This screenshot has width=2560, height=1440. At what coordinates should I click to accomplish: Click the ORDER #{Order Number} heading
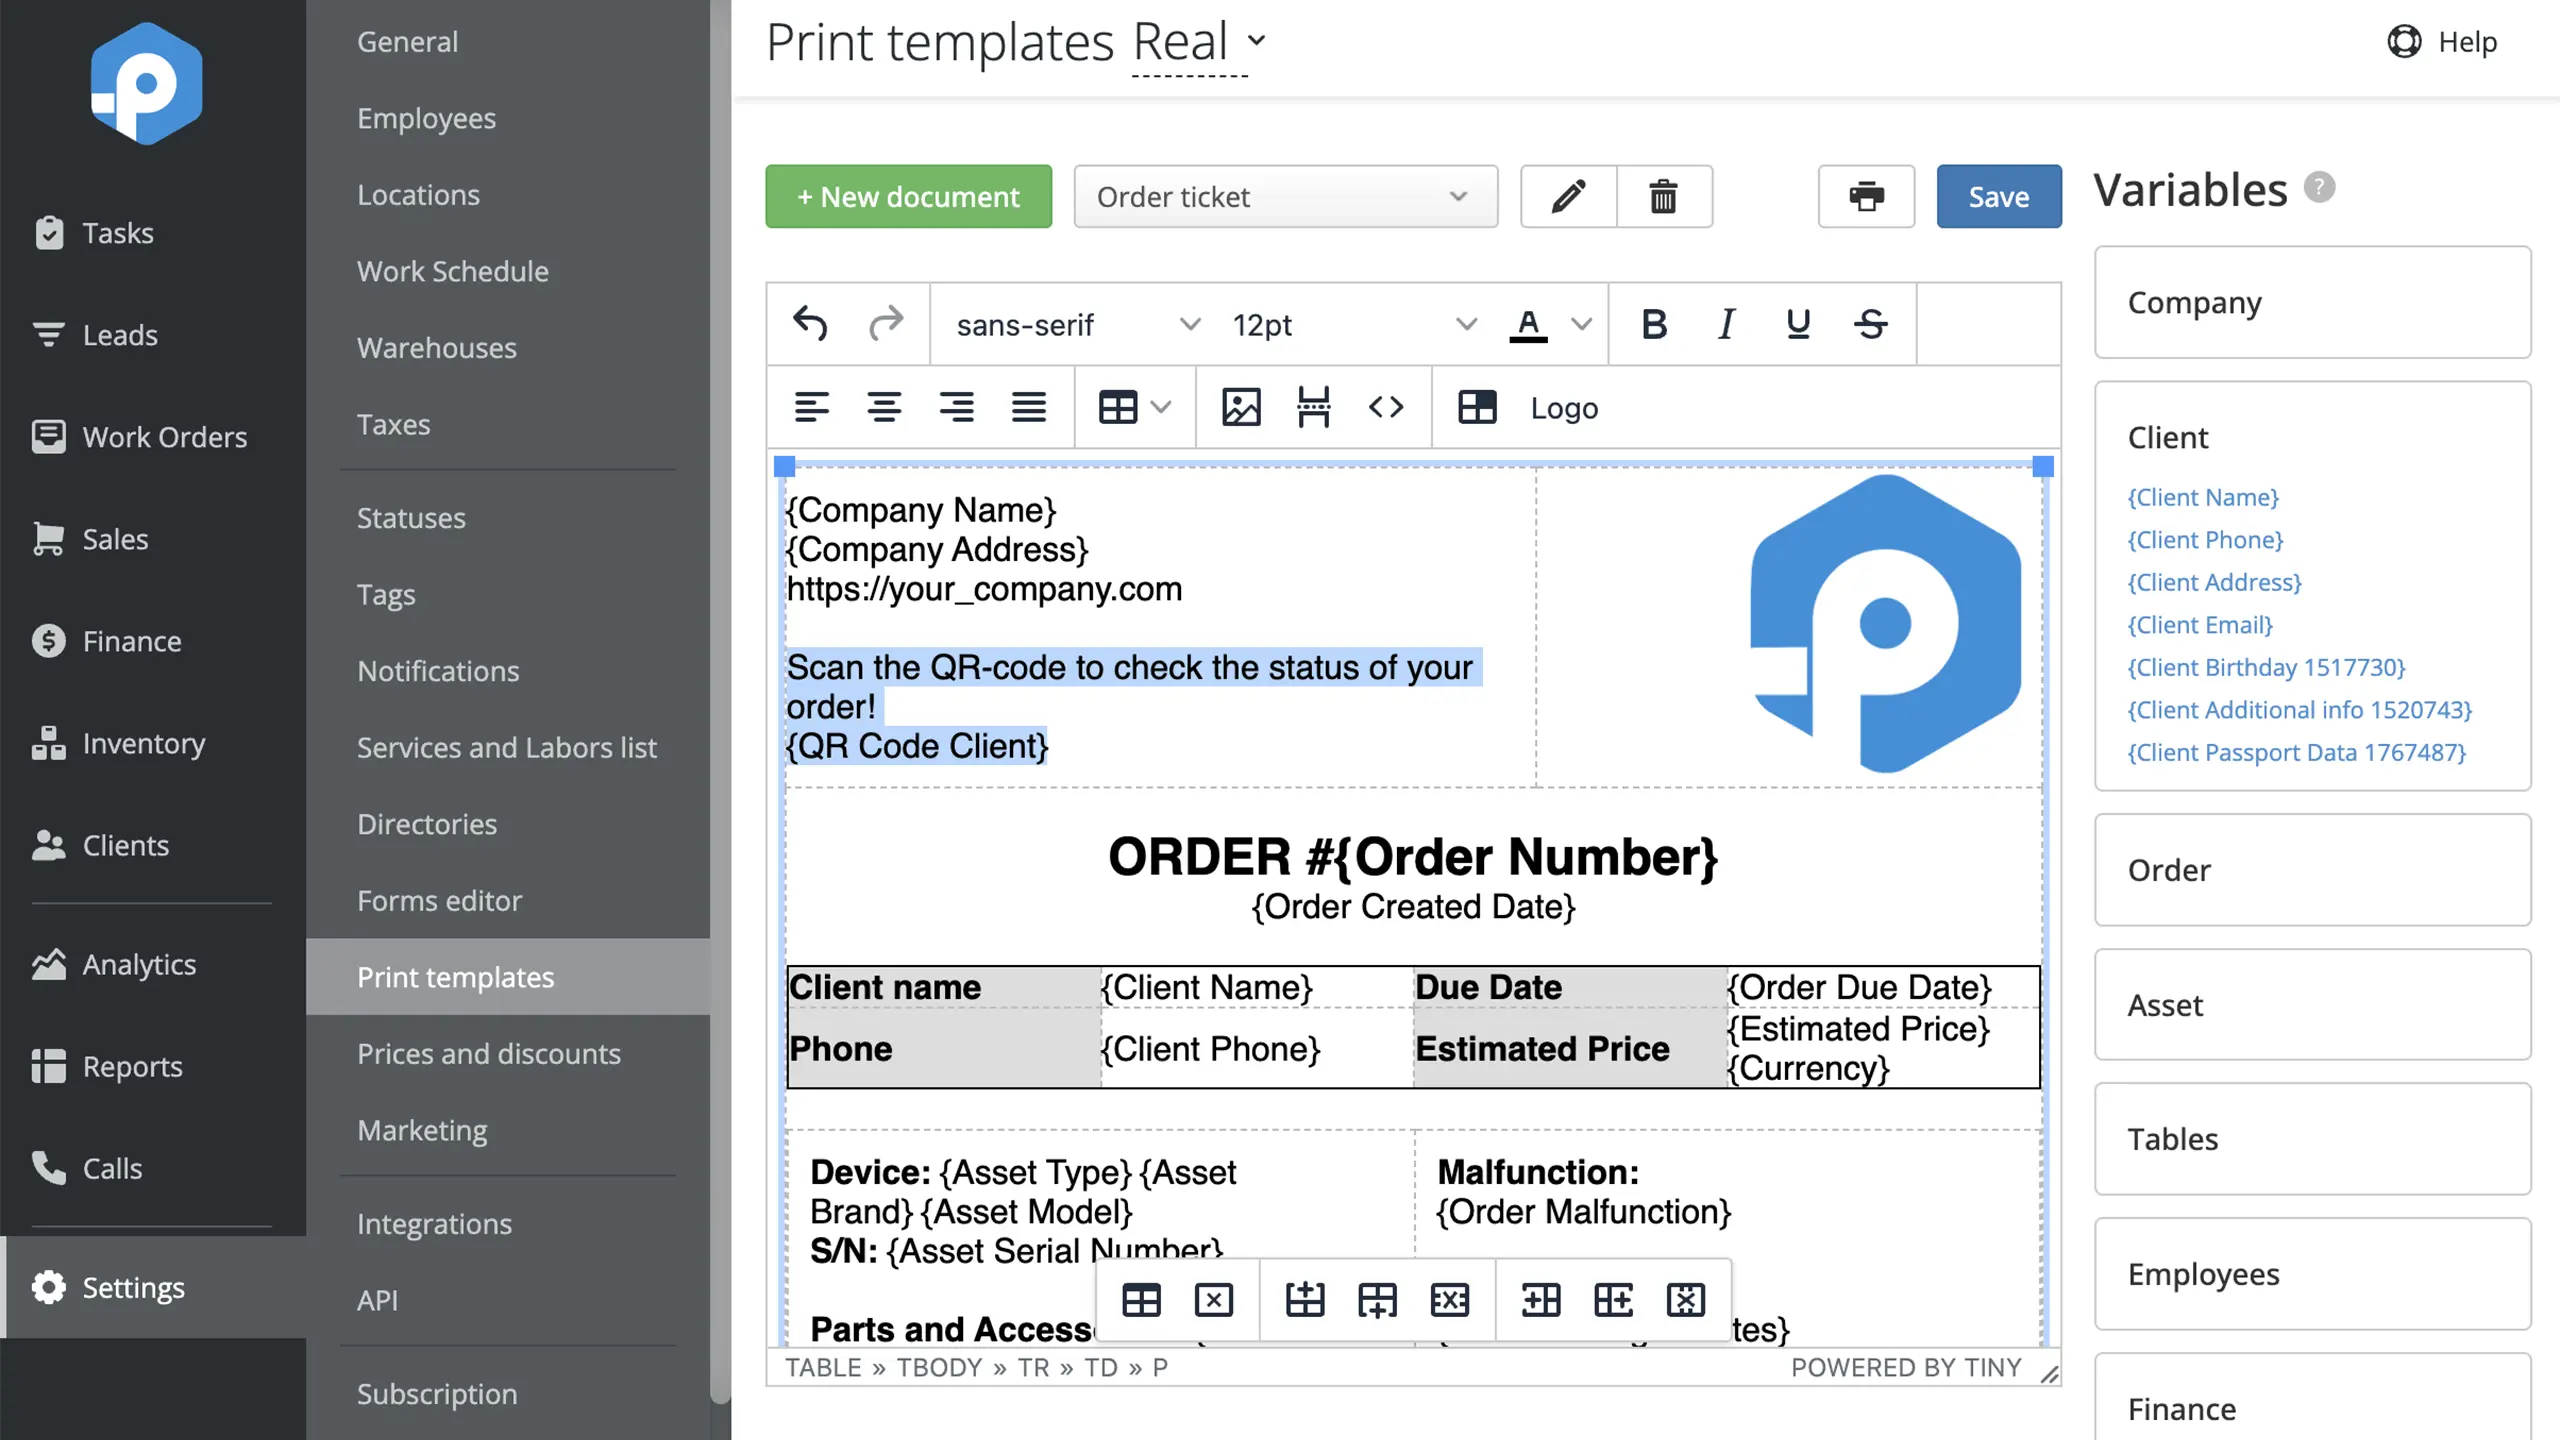tap(1413, 857)
